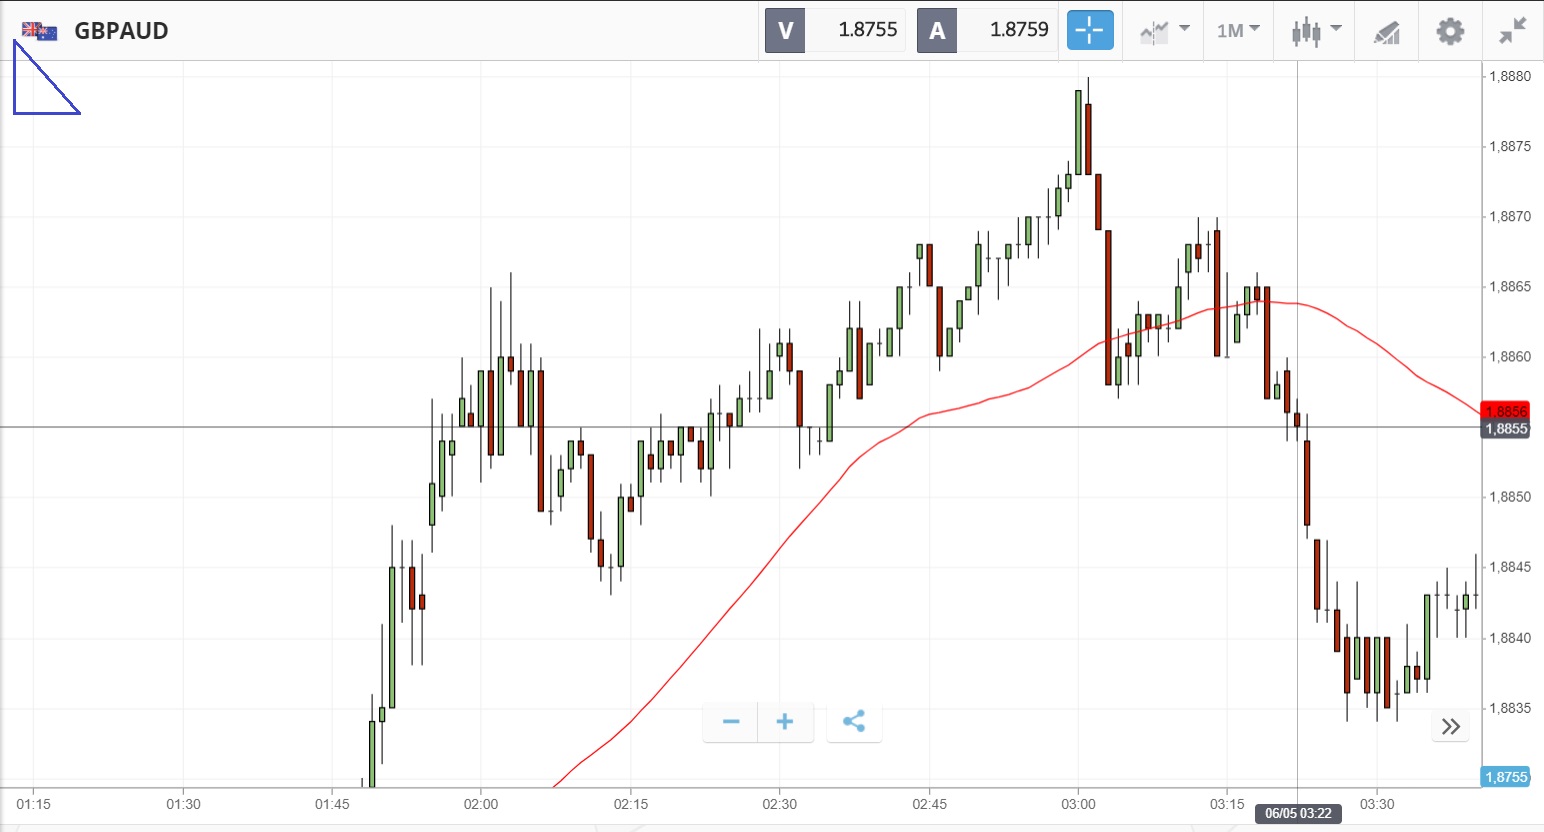Click the red 1.8856 moving average label
Screen dimensions: 1544x832
(x=1505, y=411)
